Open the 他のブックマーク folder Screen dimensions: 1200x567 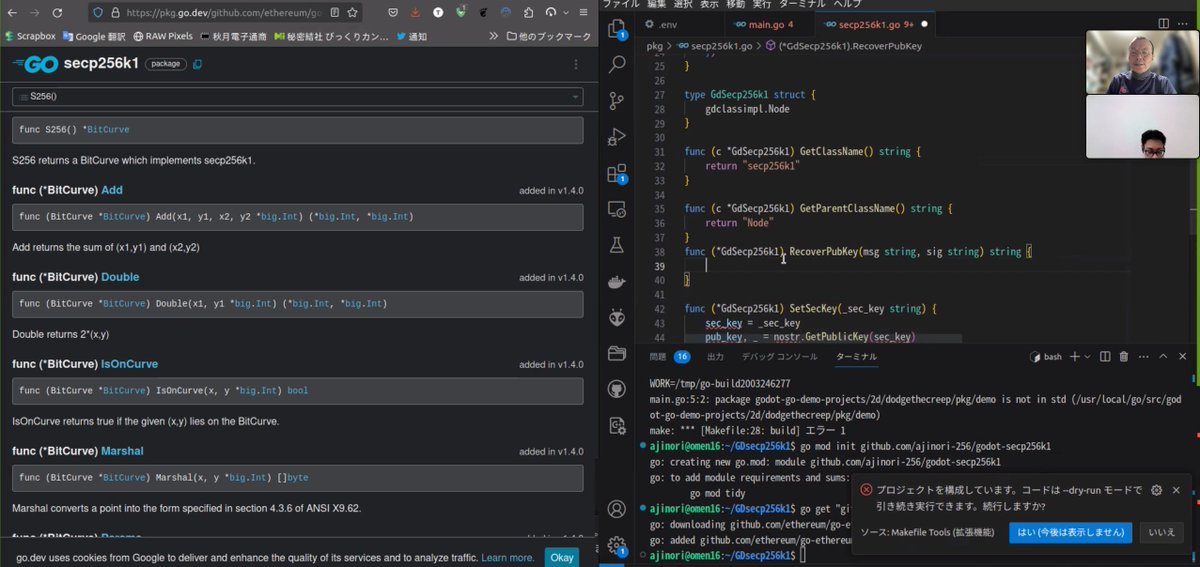coord(548,36)
